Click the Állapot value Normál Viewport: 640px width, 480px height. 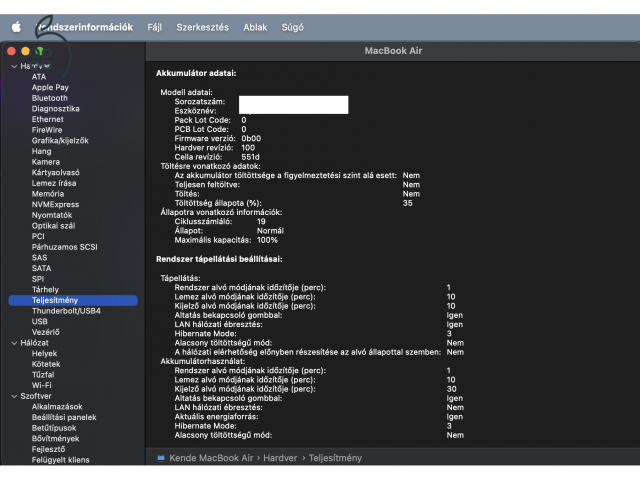270,231
